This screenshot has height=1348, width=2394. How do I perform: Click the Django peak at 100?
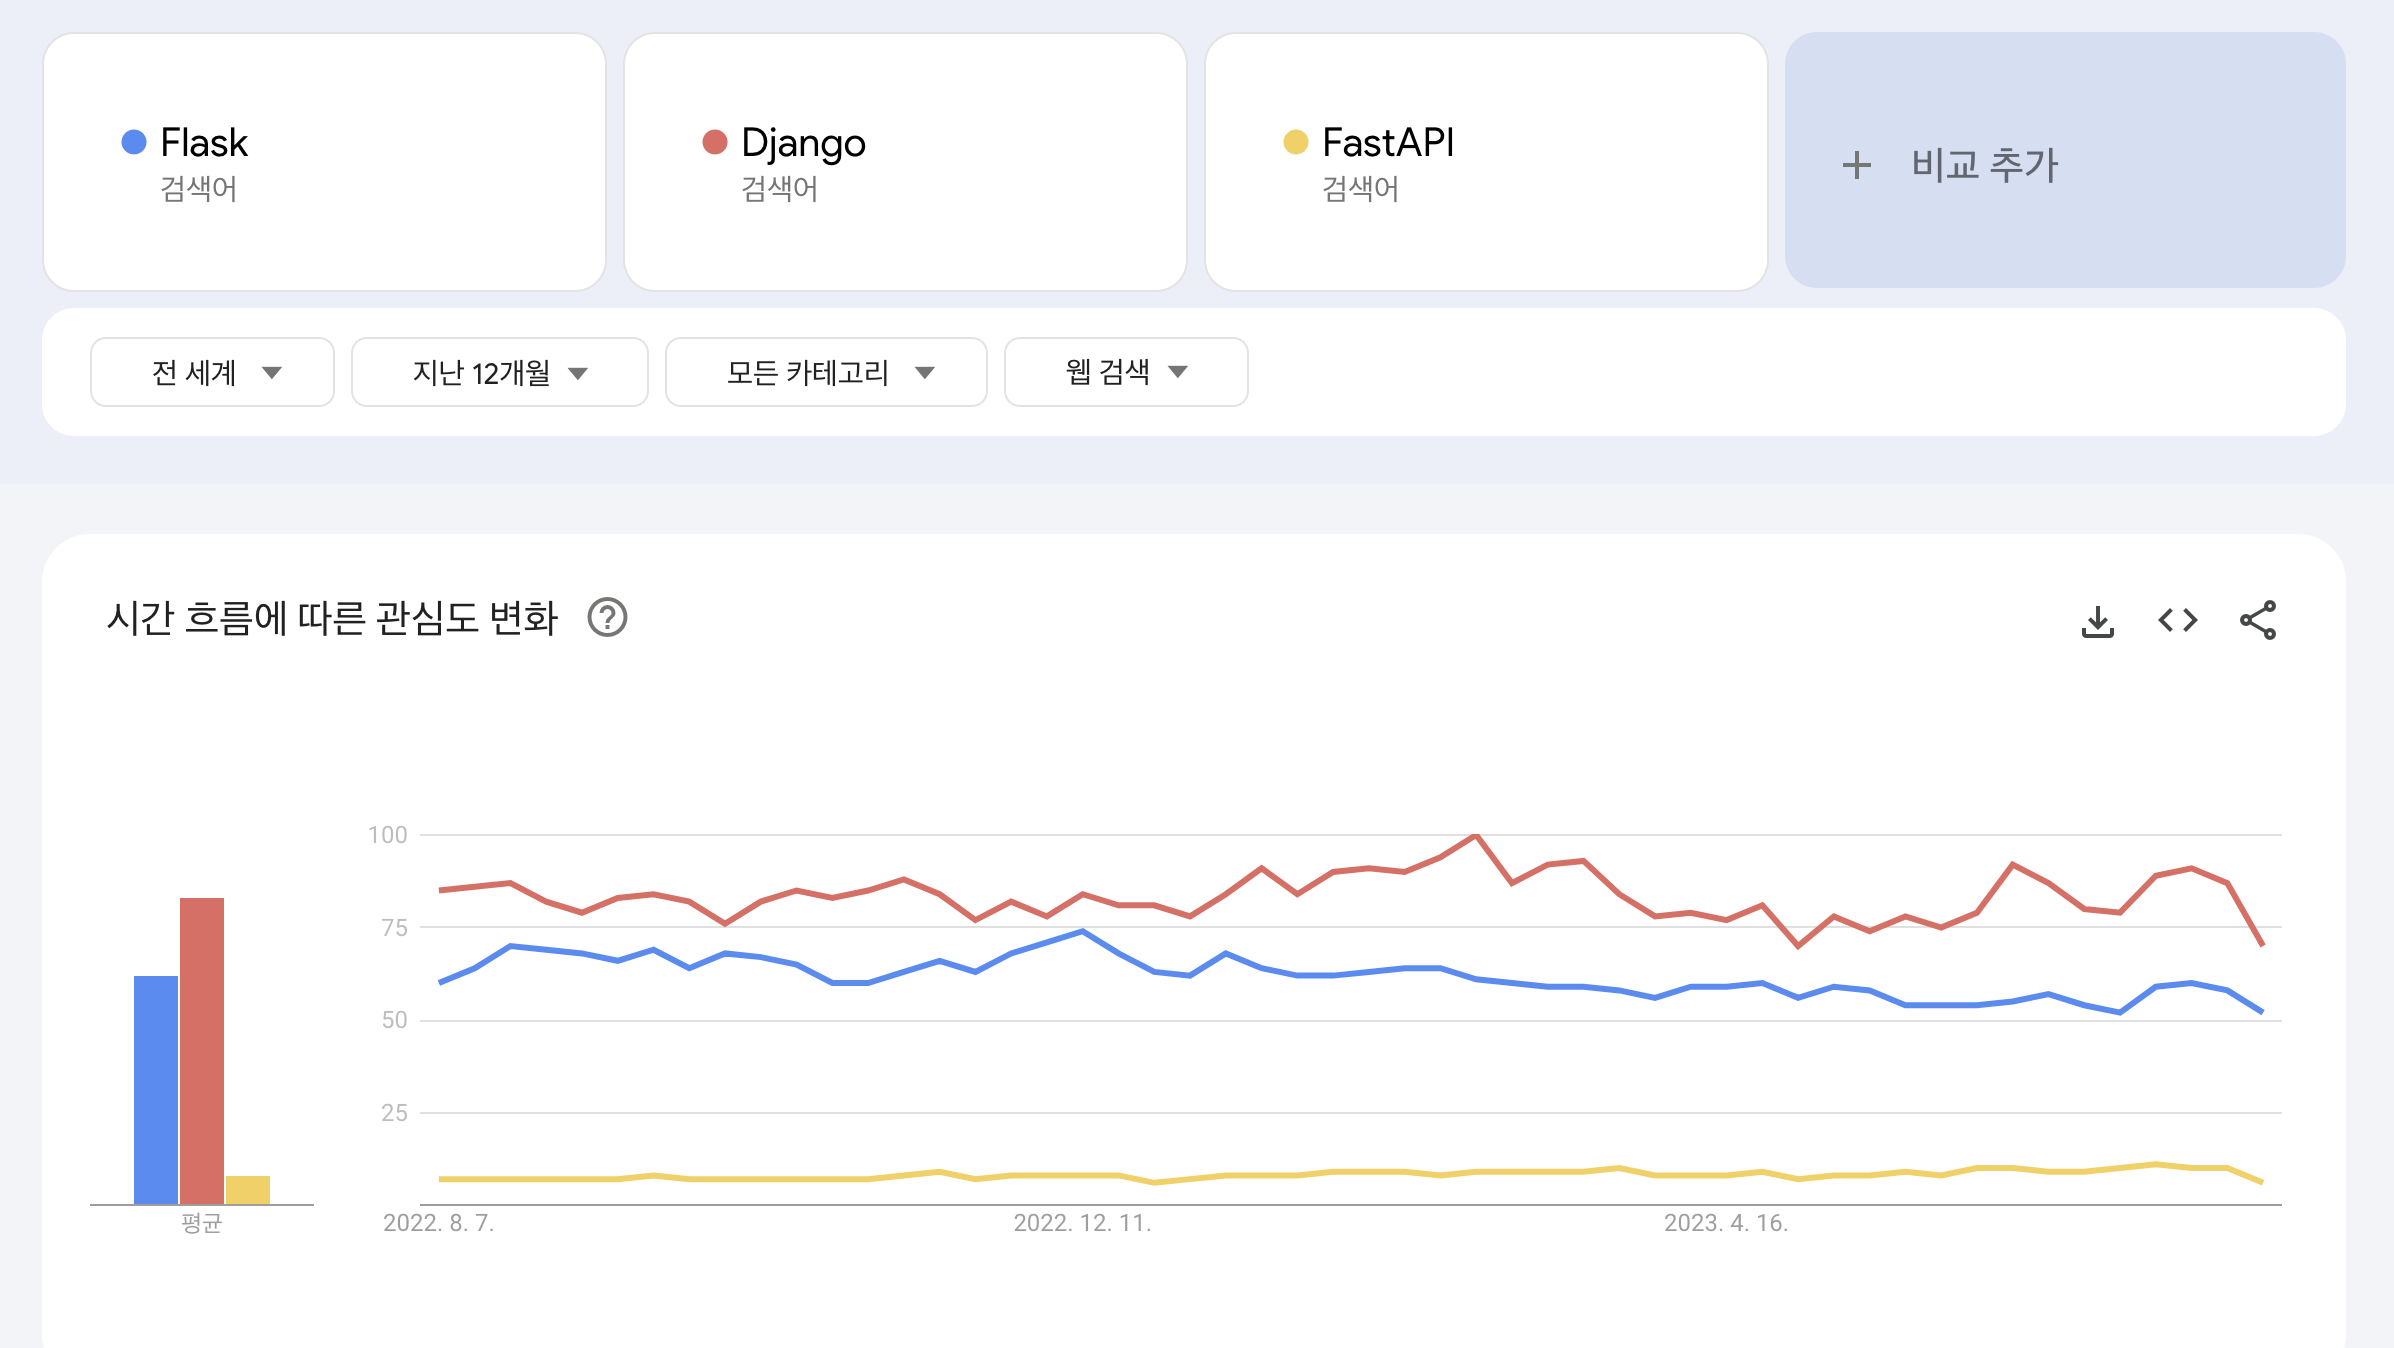1476,835
